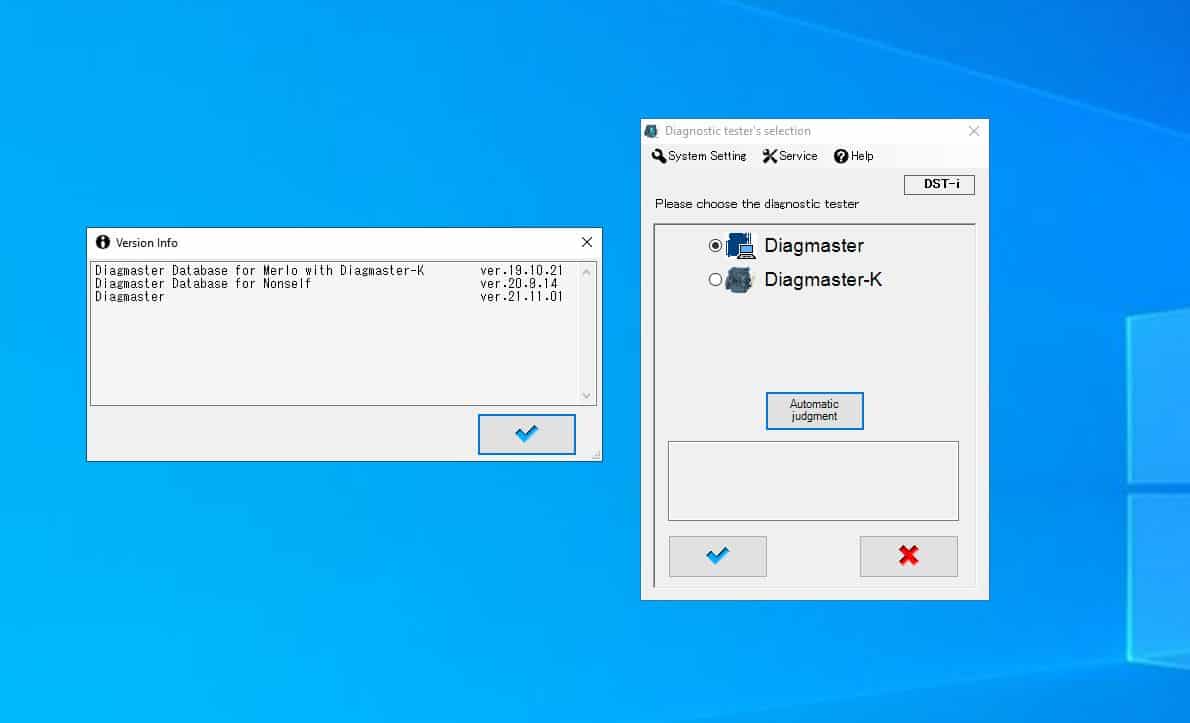The width and height of the screenshot is (1190, 723).
Task: Close the Version Info window
Action: [x=587, y=242]
